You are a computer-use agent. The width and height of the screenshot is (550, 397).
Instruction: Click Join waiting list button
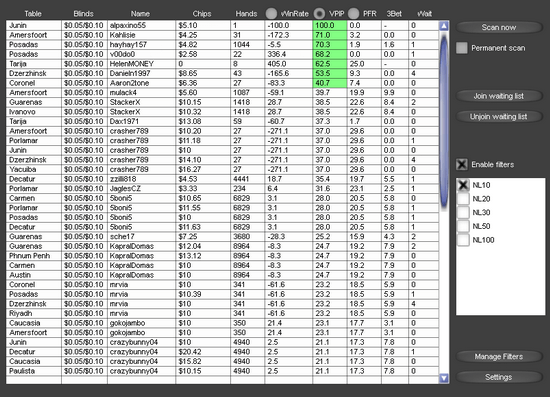[499, 96]
